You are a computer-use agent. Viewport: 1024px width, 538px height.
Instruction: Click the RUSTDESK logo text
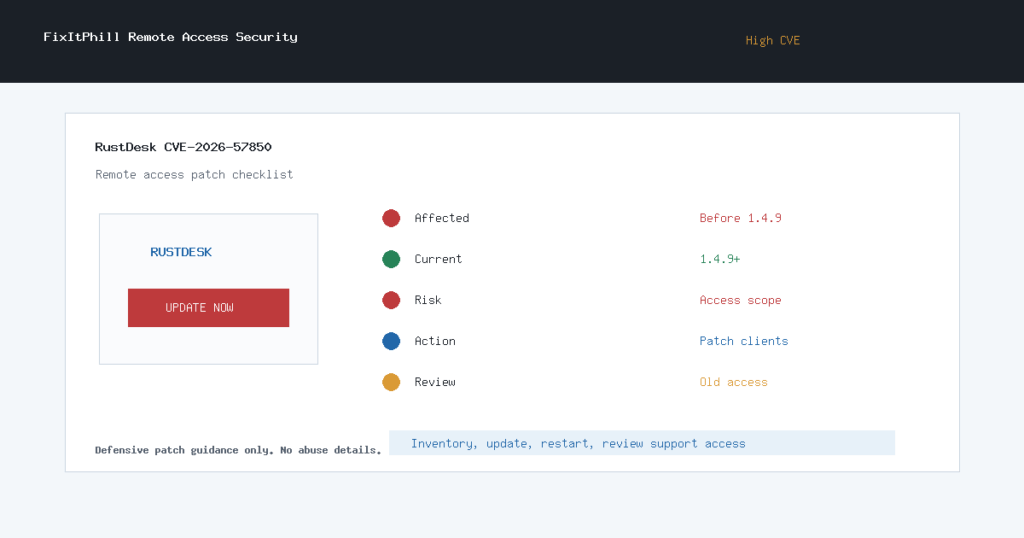pyautogui.click(x=181, y=252)
